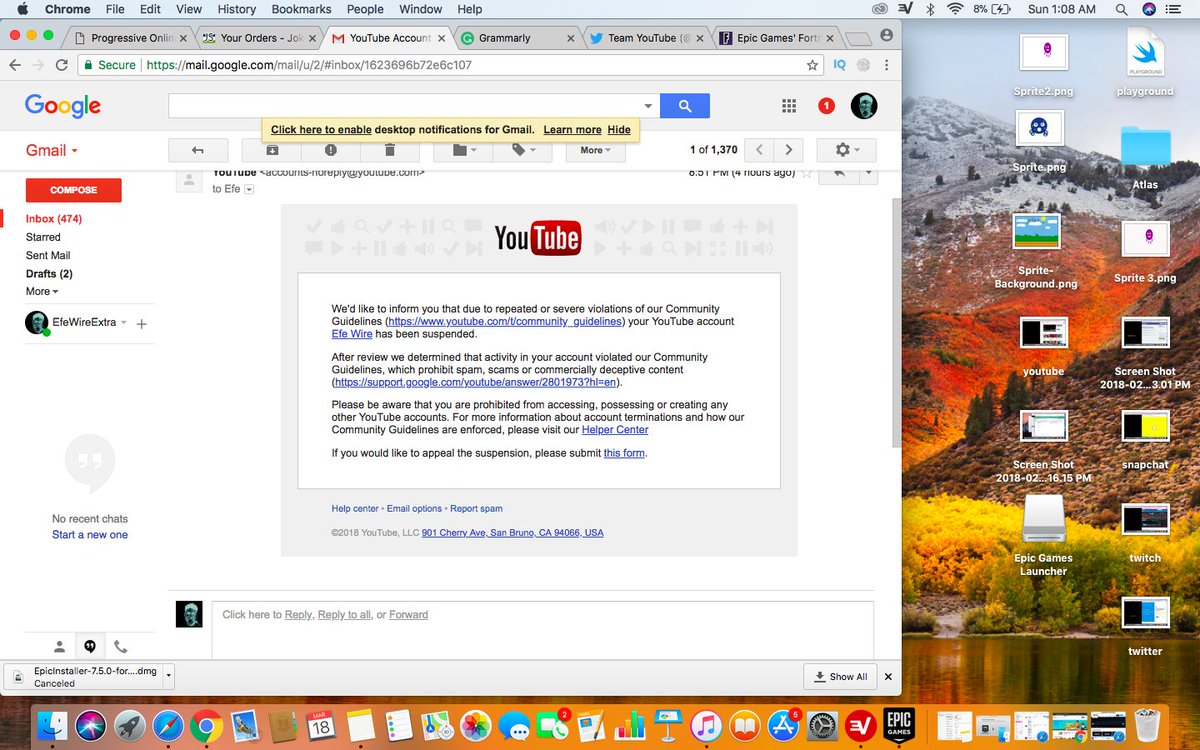Open the History menu in menu bar
1200x750 pixels.
pyautogui.click(x=236, y=9)
